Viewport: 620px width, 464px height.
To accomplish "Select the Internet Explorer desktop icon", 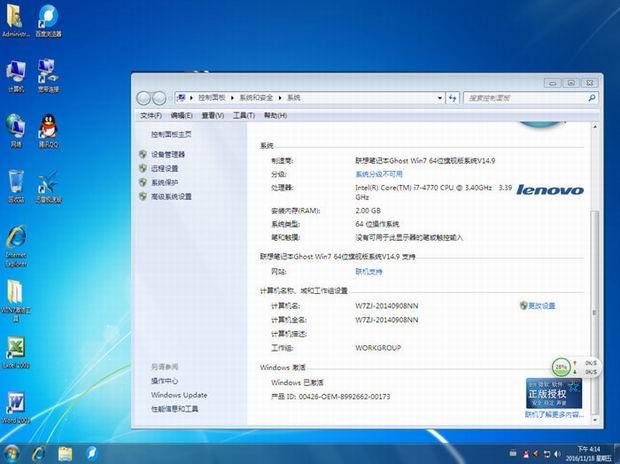I will [x=16, y=240].
